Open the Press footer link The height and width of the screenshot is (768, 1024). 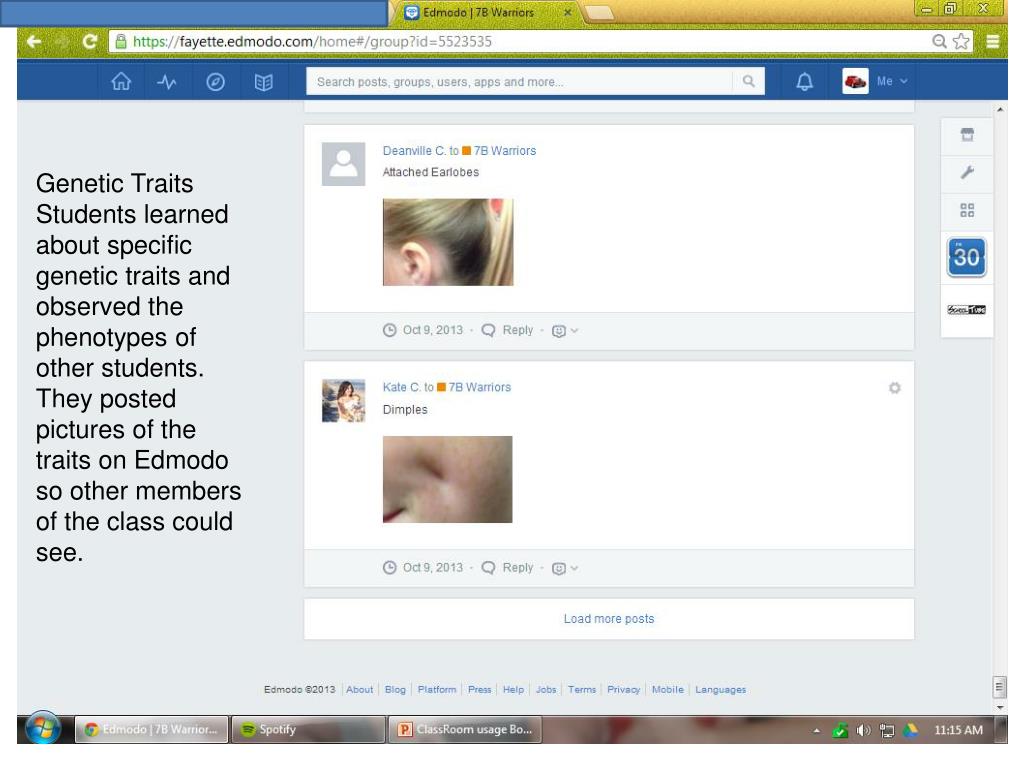479,690
